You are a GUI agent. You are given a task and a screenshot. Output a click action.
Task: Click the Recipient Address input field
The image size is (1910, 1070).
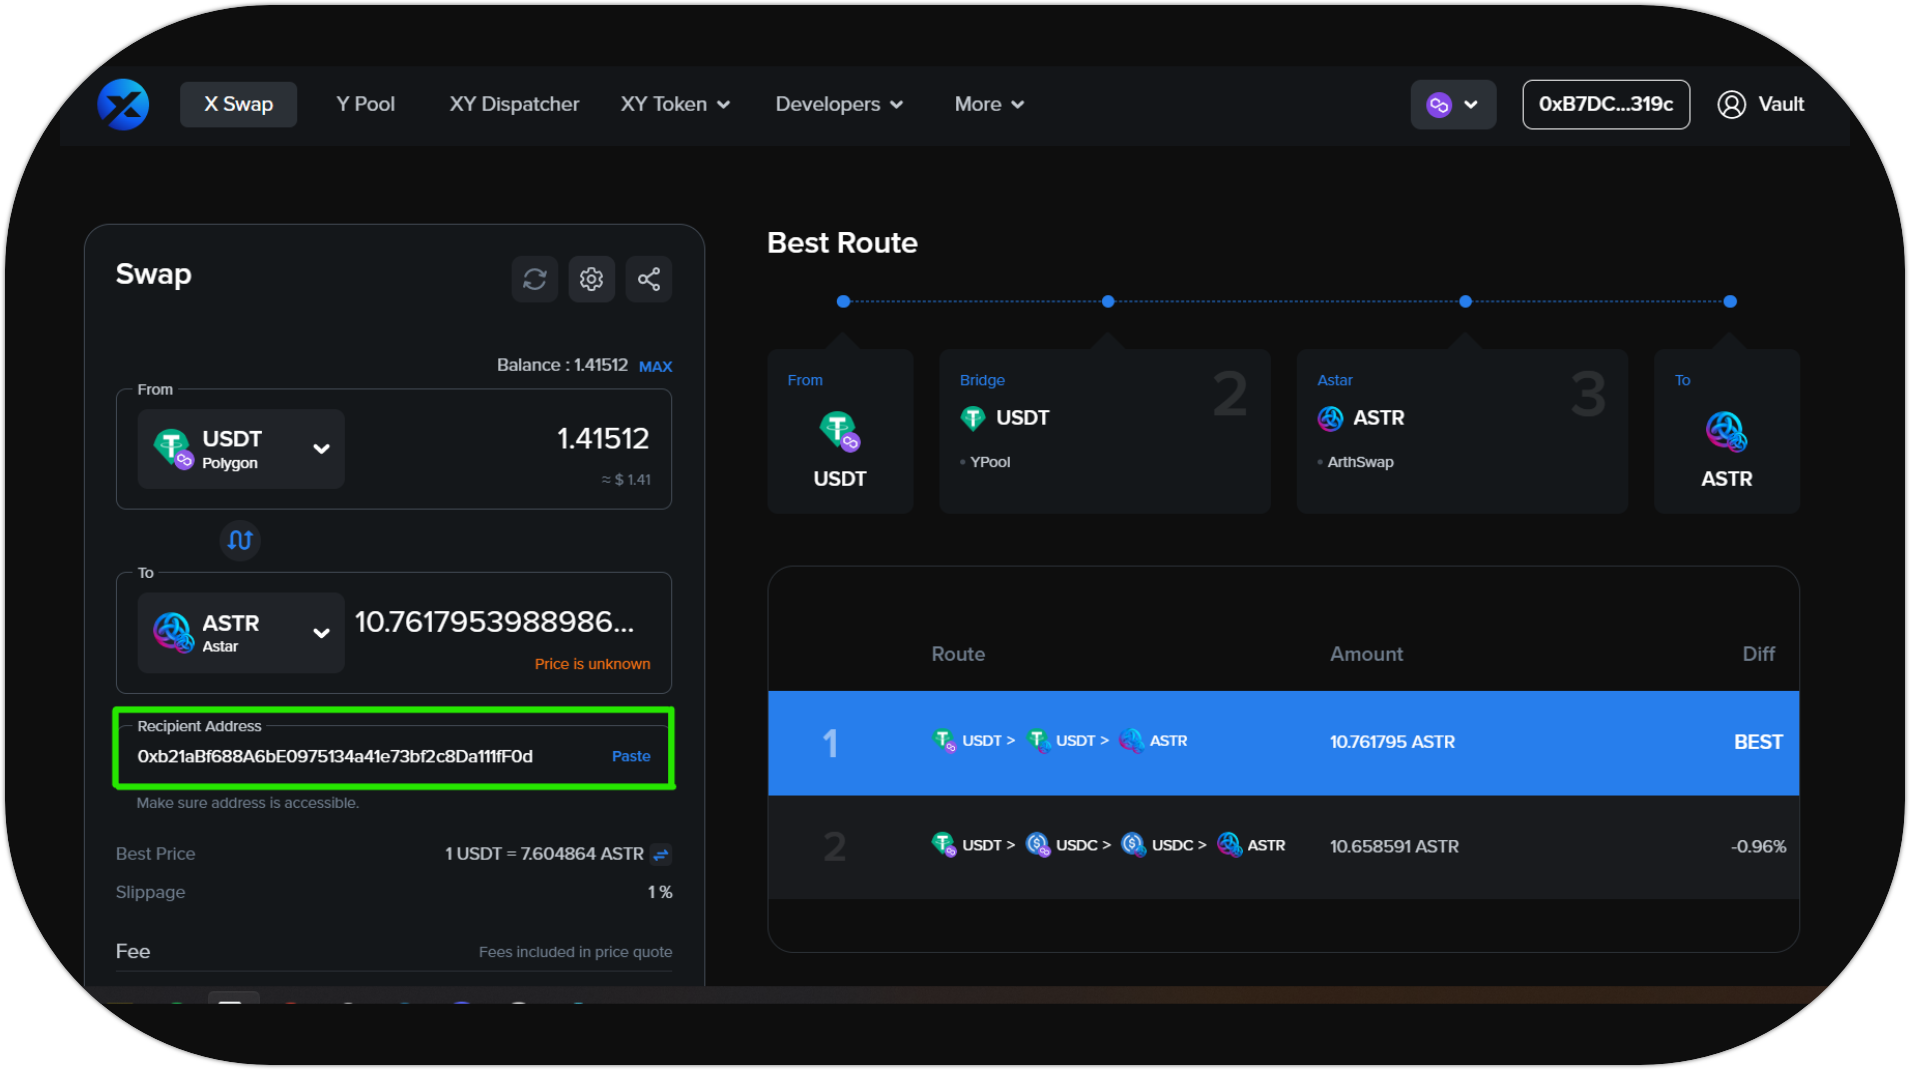tap(360, 757)
